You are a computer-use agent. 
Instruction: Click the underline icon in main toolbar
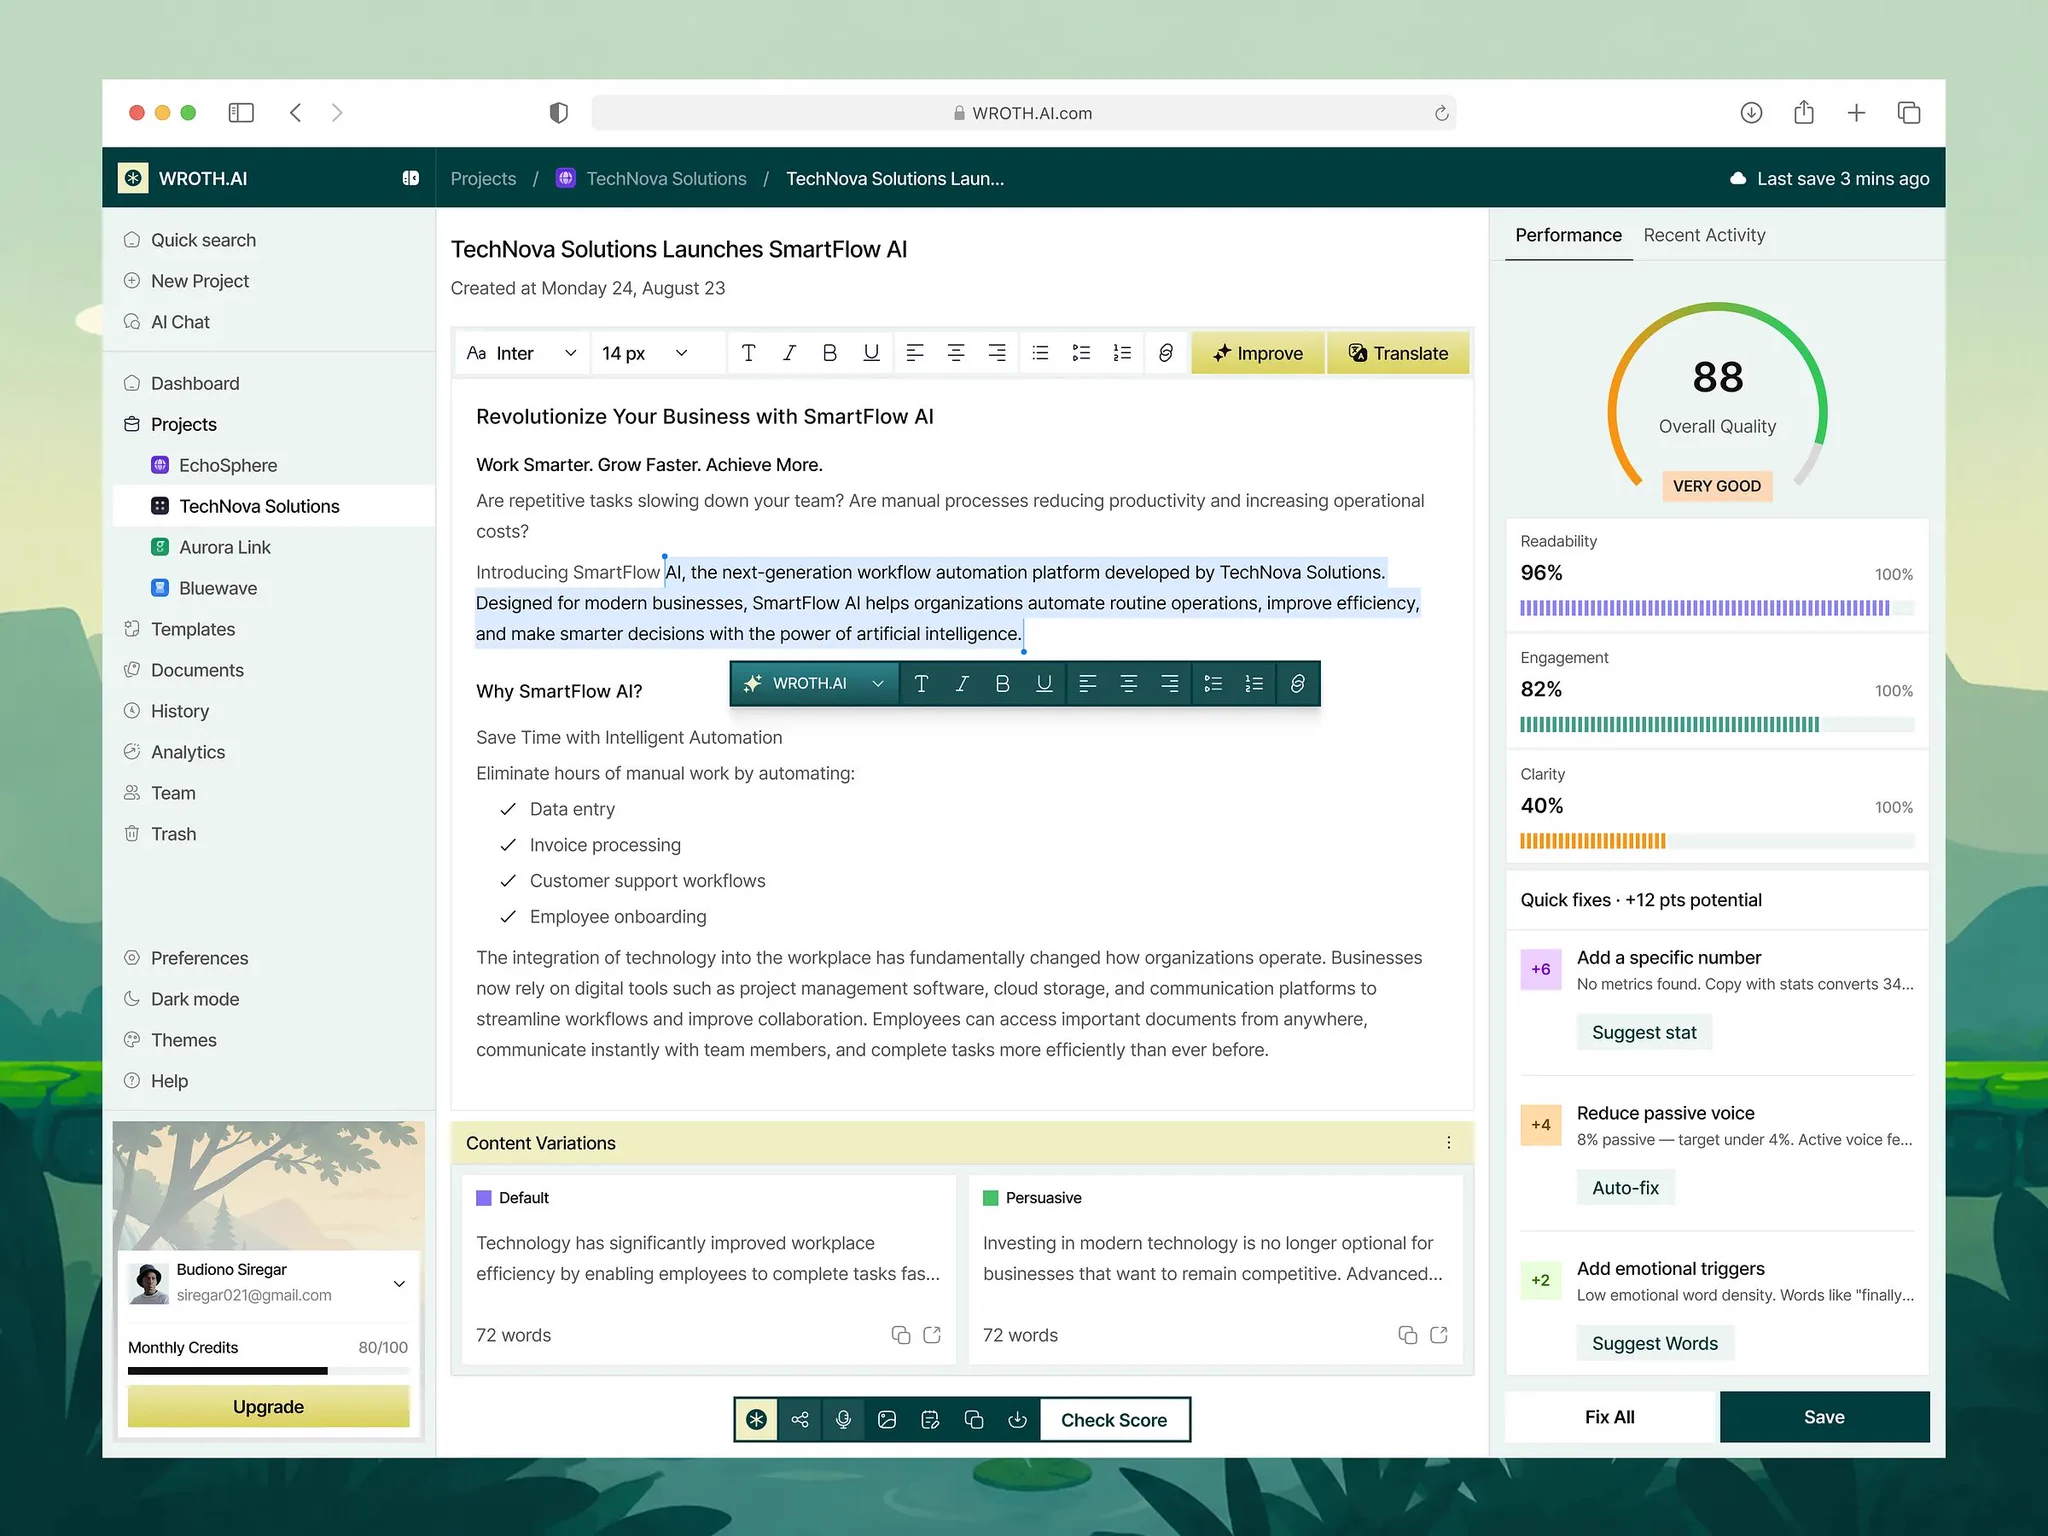pyautogui.click(x=871, y=353)
